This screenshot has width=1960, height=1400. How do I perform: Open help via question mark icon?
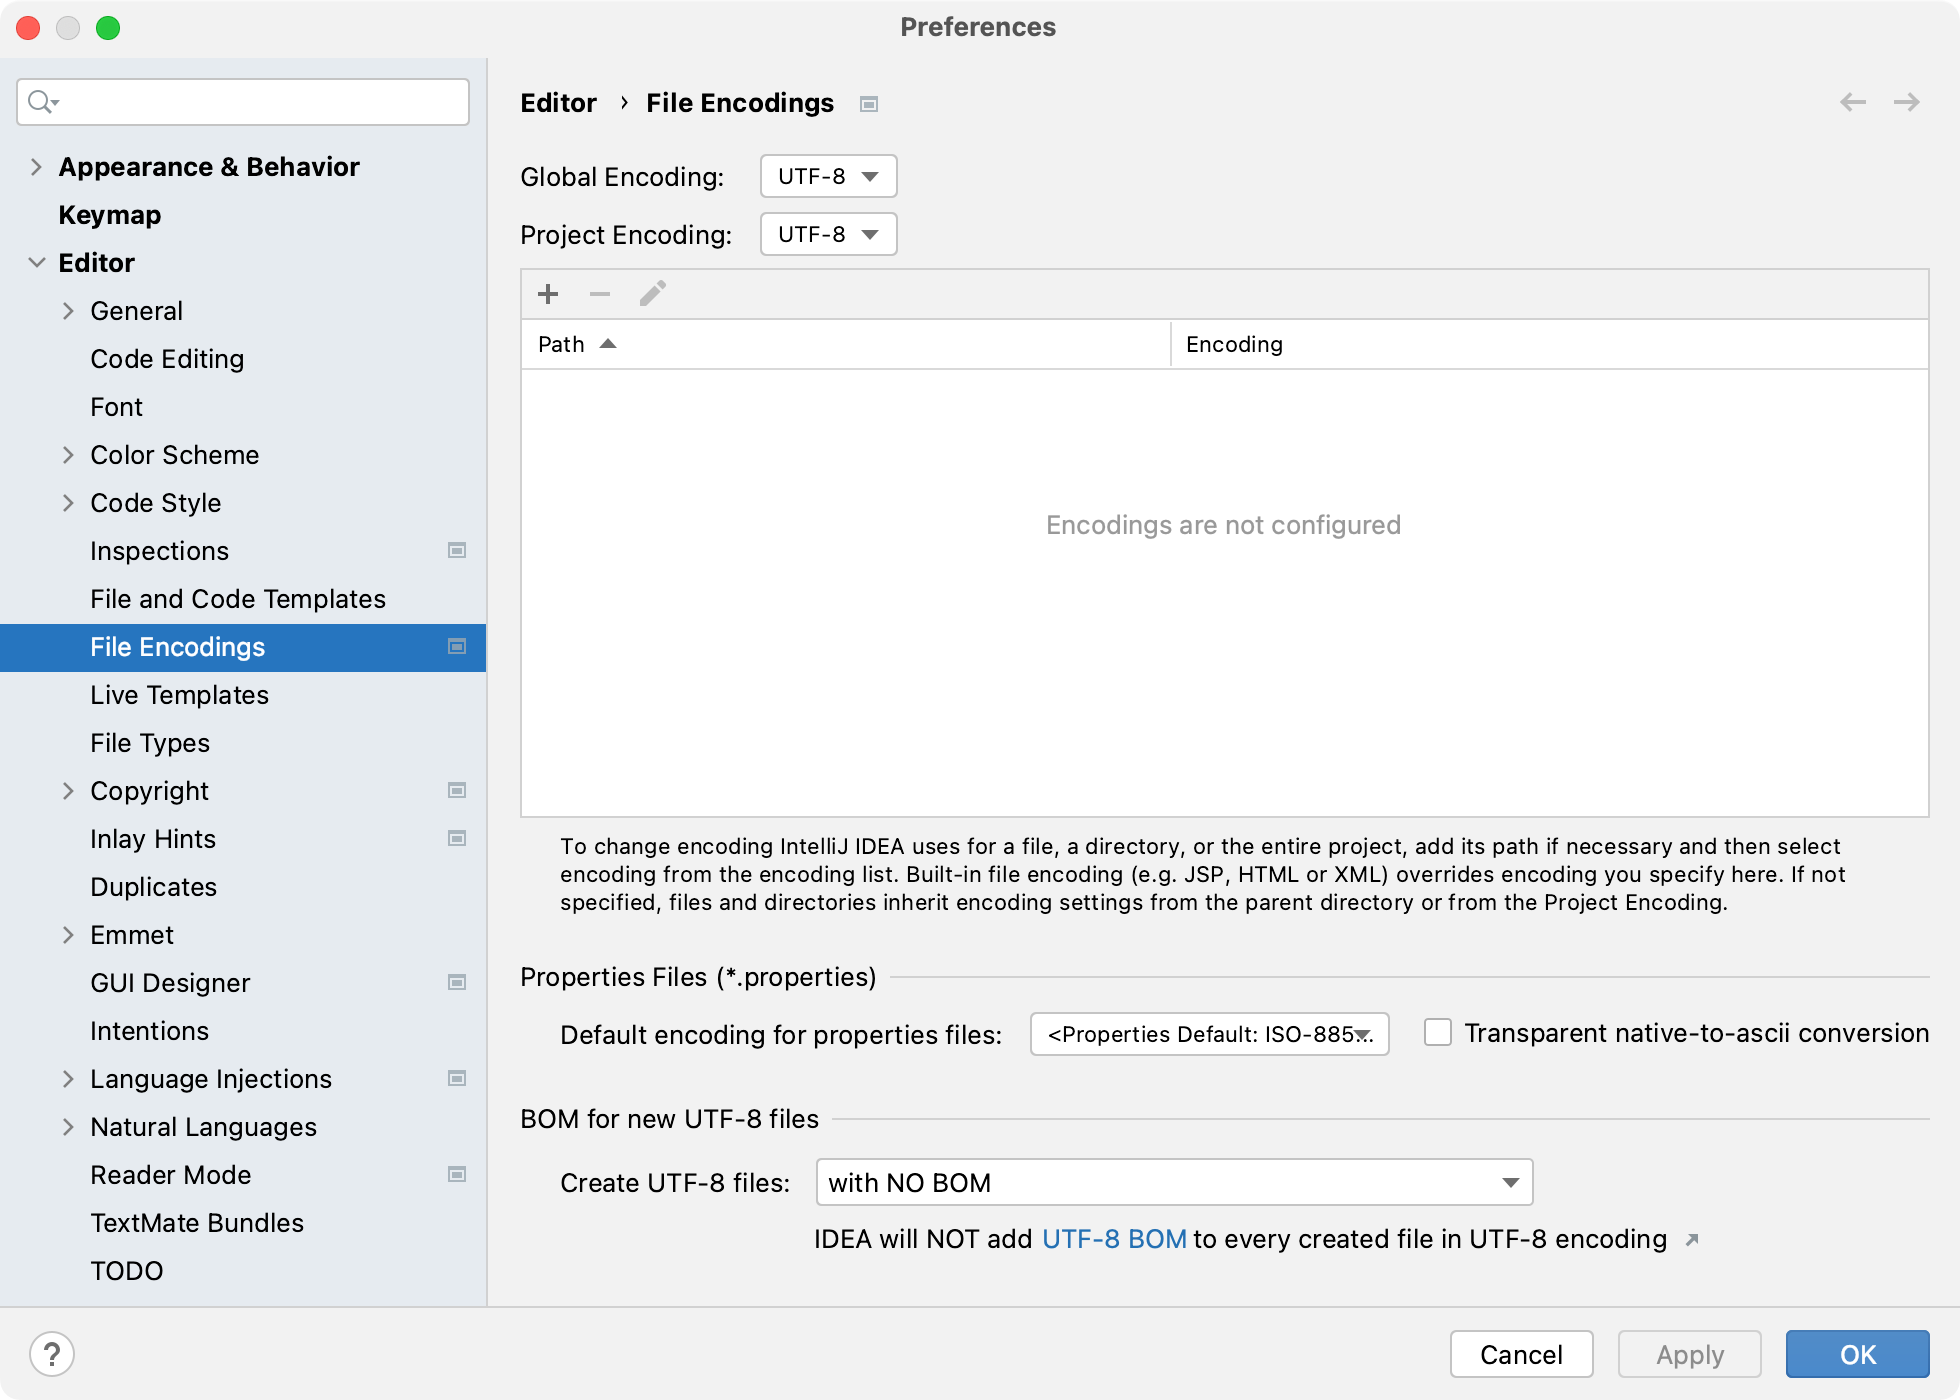click(54, 1354)
